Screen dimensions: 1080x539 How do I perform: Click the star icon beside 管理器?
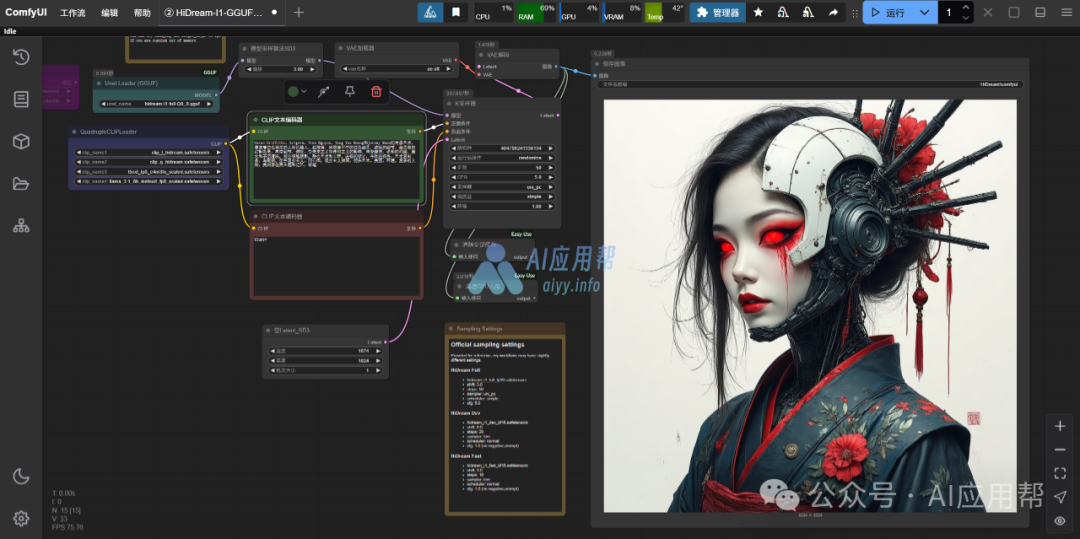pyautogui.click(x=758, y=12)
